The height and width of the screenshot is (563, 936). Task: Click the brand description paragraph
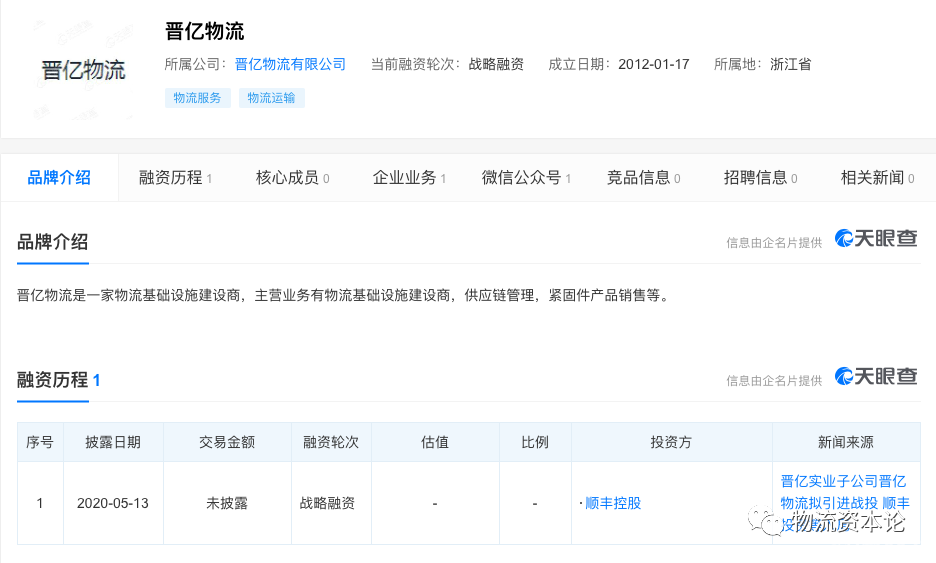click(x=344, y=295)
